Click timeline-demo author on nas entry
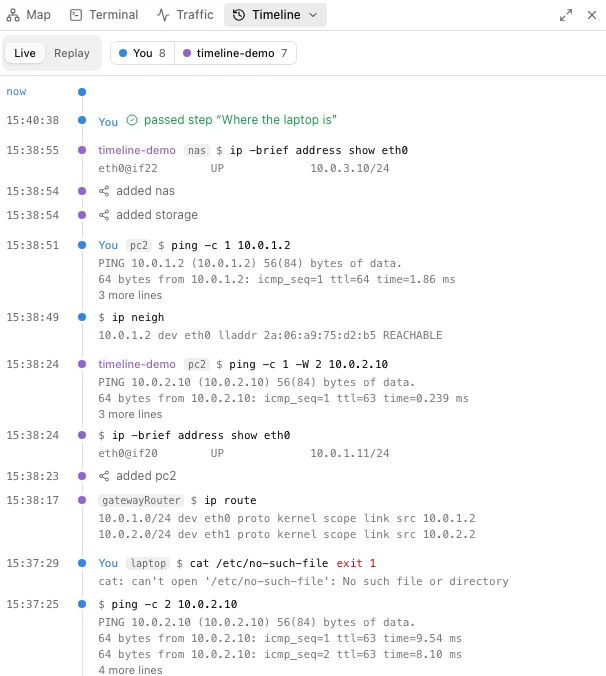 (137, 150)
